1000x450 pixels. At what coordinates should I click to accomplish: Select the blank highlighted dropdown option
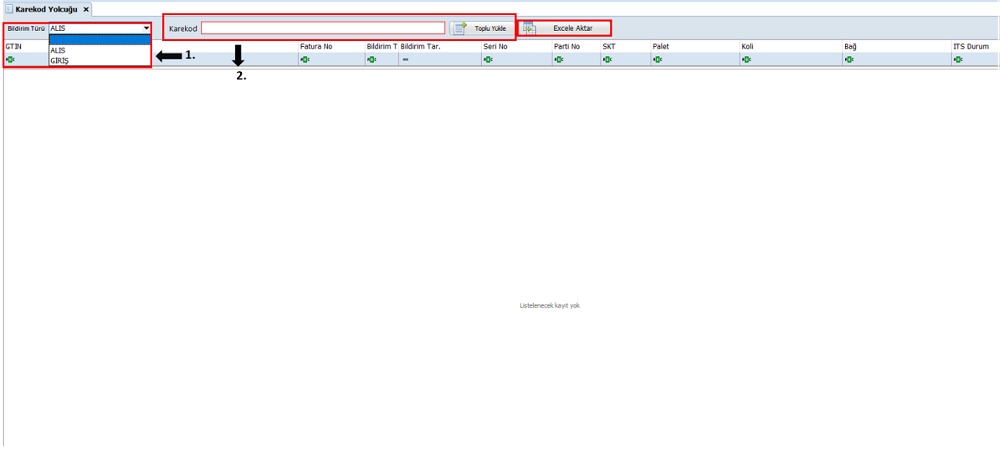pyautogui.click(x=99, y=40)
